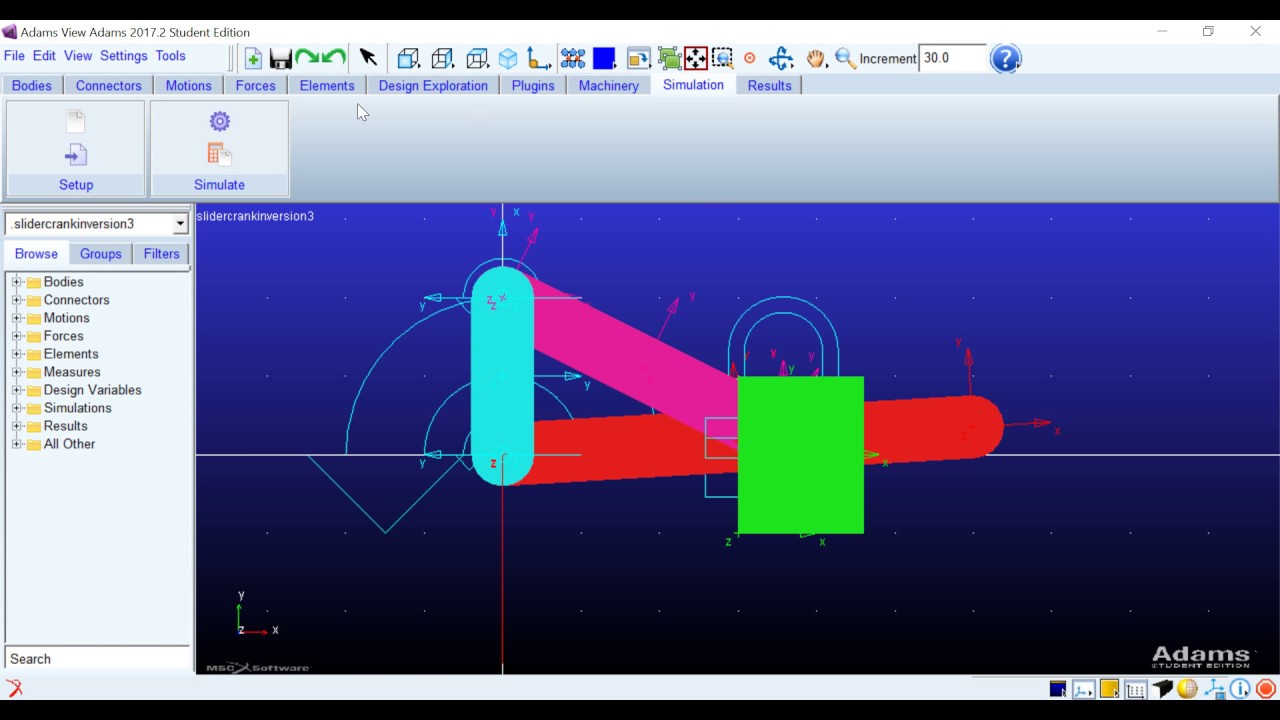Select the Results tree folder label
This screenshot has width=1280, height=720.
pos(65,426)
